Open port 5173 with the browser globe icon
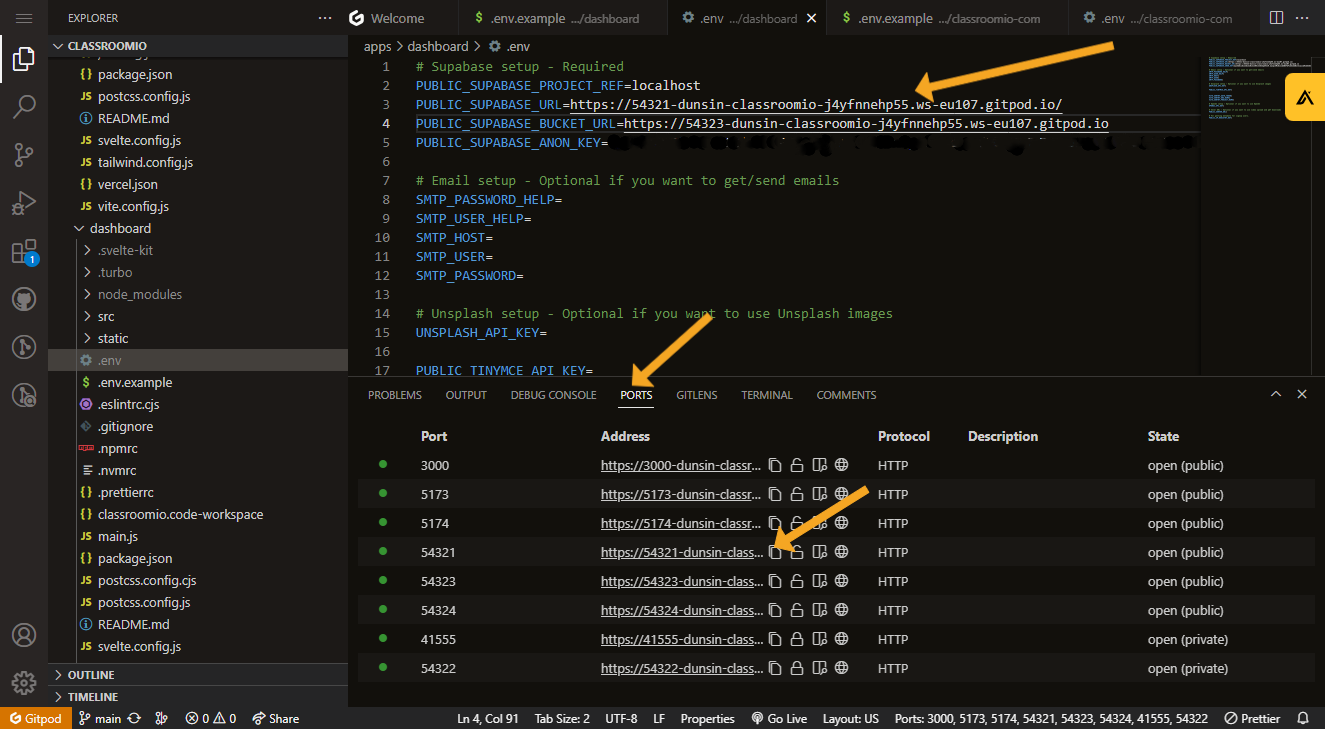The width and height of the screenshot is (1325, 729). click(843, 493)
